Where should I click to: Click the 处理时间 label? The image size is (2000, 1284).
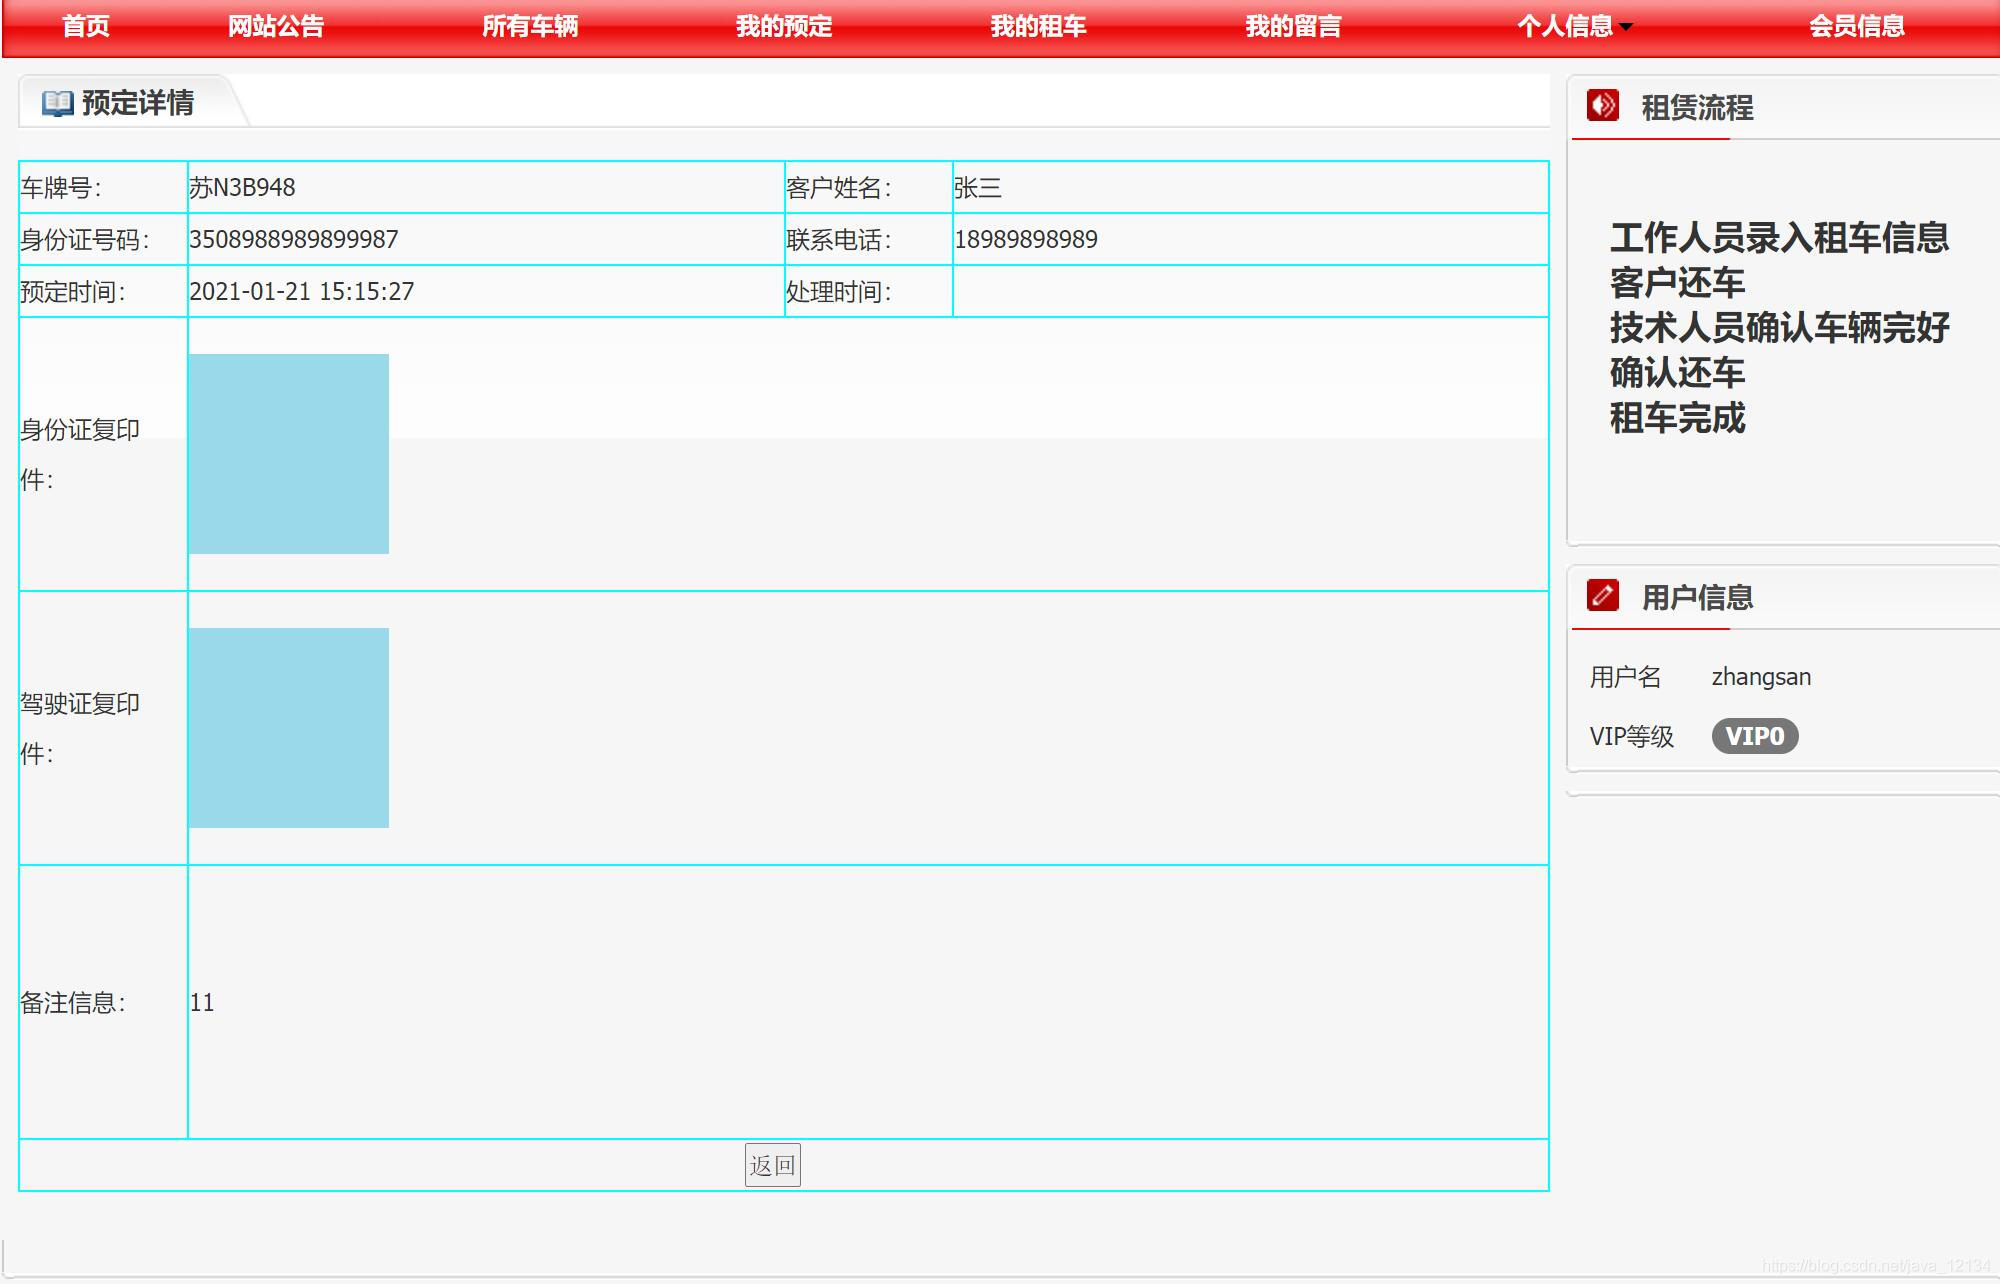coord(838,291)
